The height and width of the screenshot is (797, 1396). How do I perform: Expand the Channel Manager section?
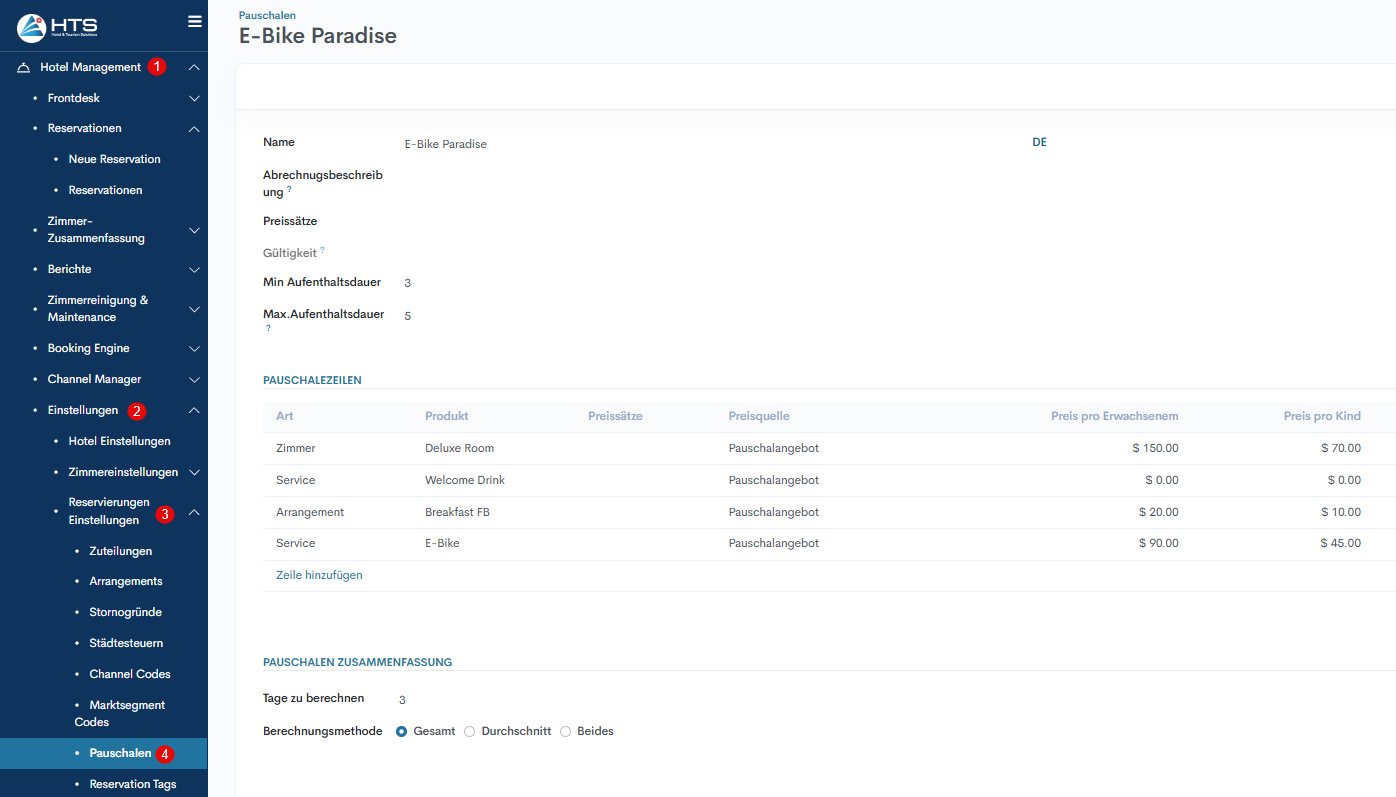(194, 380)
